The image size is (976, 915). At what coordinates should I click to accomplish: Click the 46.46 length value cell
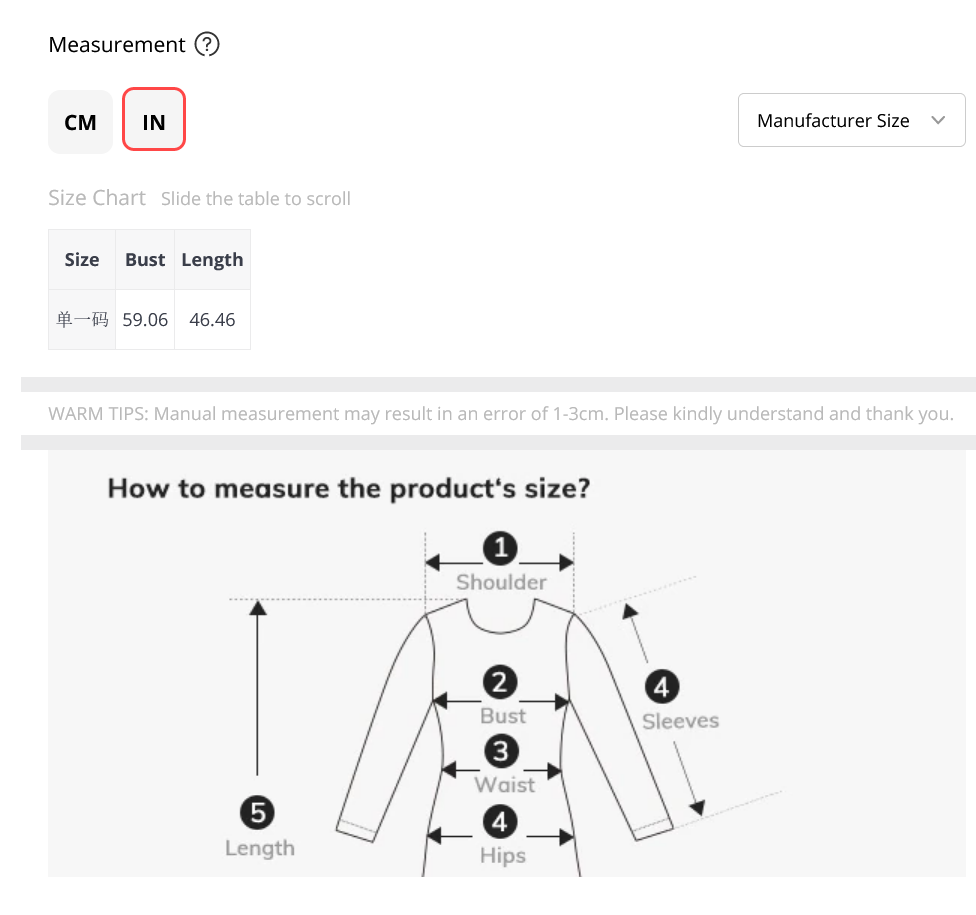pyautogui.click(x=212, y=319)
